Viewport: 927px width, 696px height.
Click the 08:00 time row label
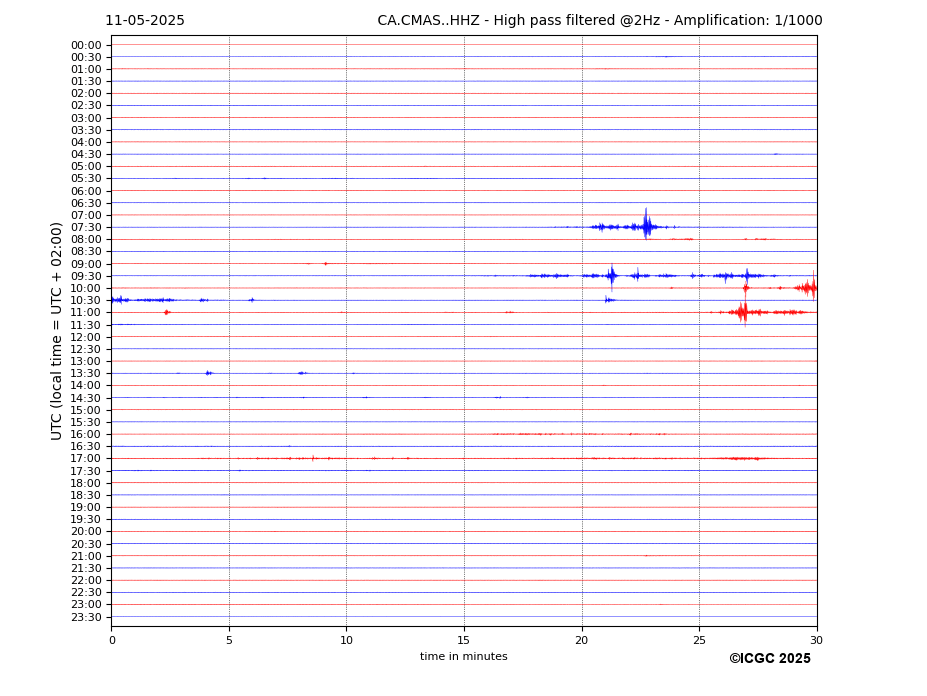tap(86, 239)
